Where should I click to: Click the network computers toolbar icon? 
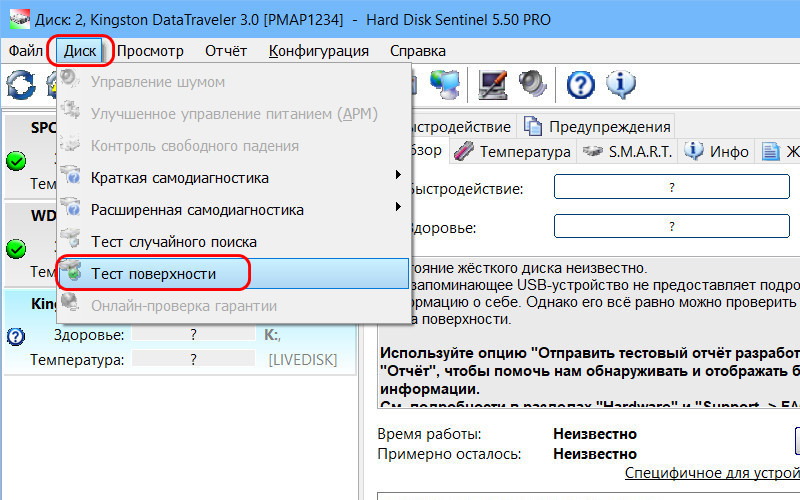point(445,85)
